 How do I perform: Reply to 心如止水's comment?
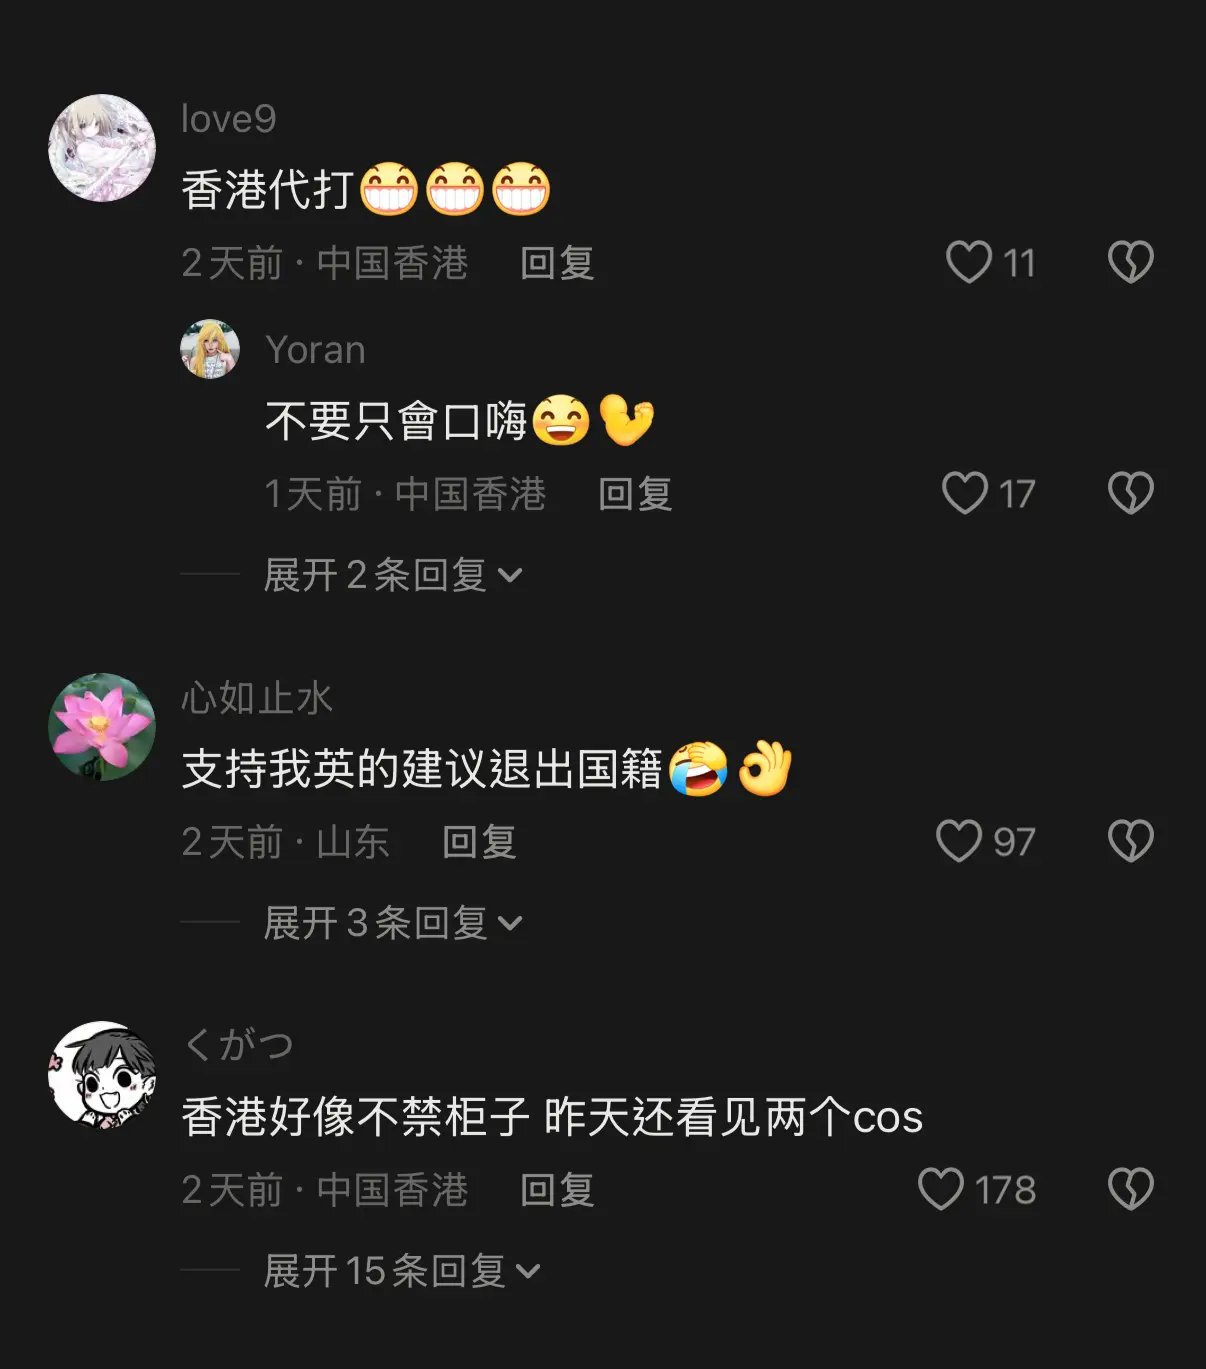click(479, 842)
